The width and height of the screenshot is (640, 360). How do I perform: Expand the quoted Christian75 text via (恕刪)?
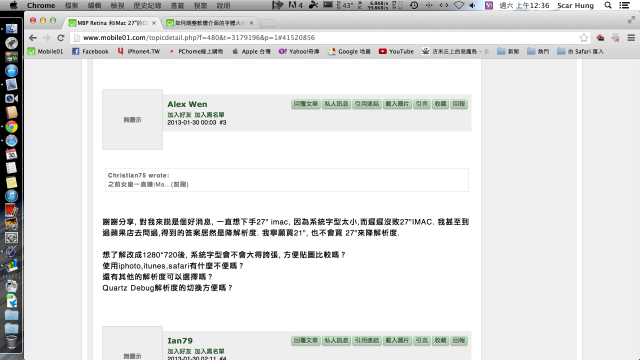pos(180,184)
